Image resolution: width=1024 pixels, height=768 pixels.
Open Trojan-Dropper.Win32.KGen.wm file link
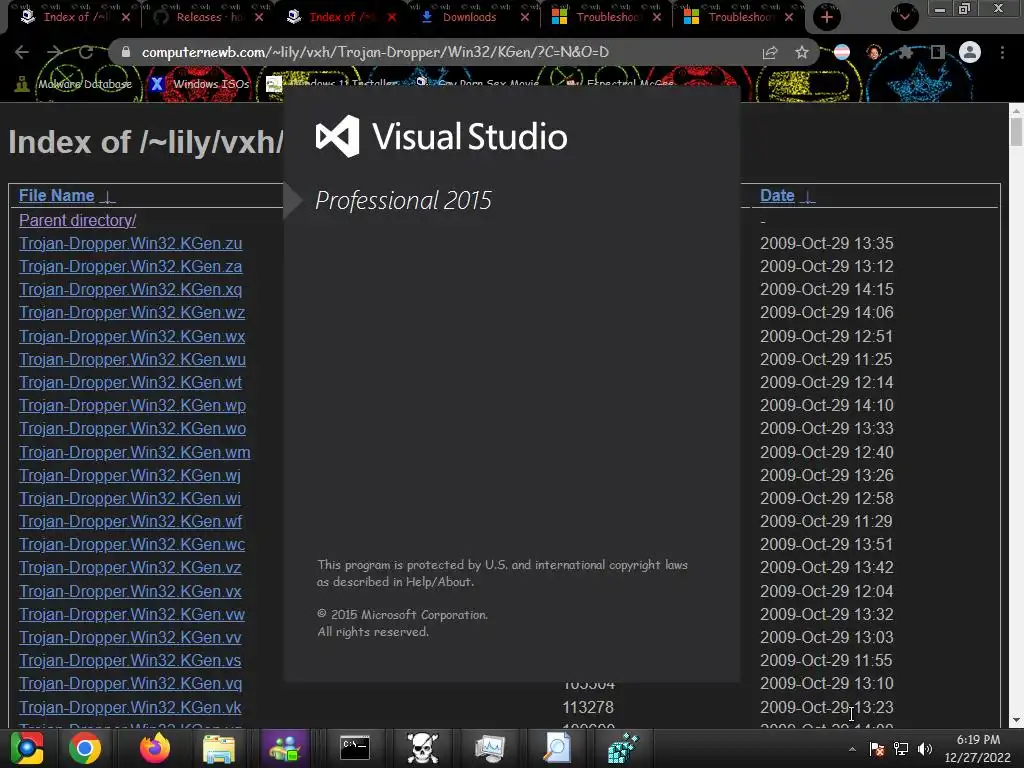coord(135,452)
